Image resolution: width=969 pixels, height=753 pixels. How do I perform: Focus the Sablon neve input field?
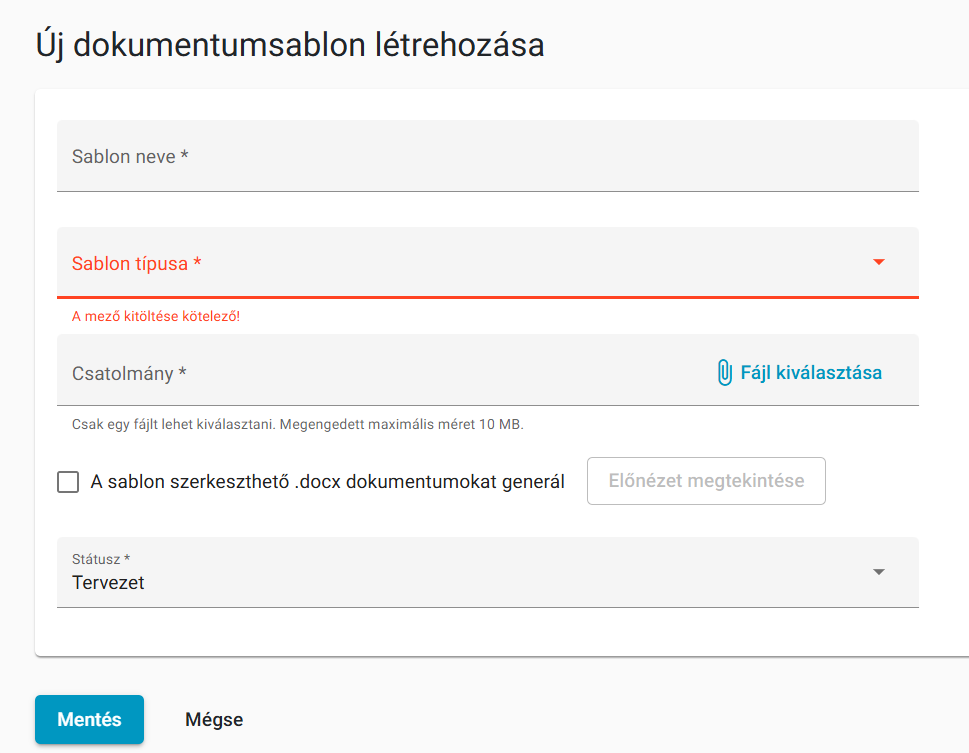(488, 156)
